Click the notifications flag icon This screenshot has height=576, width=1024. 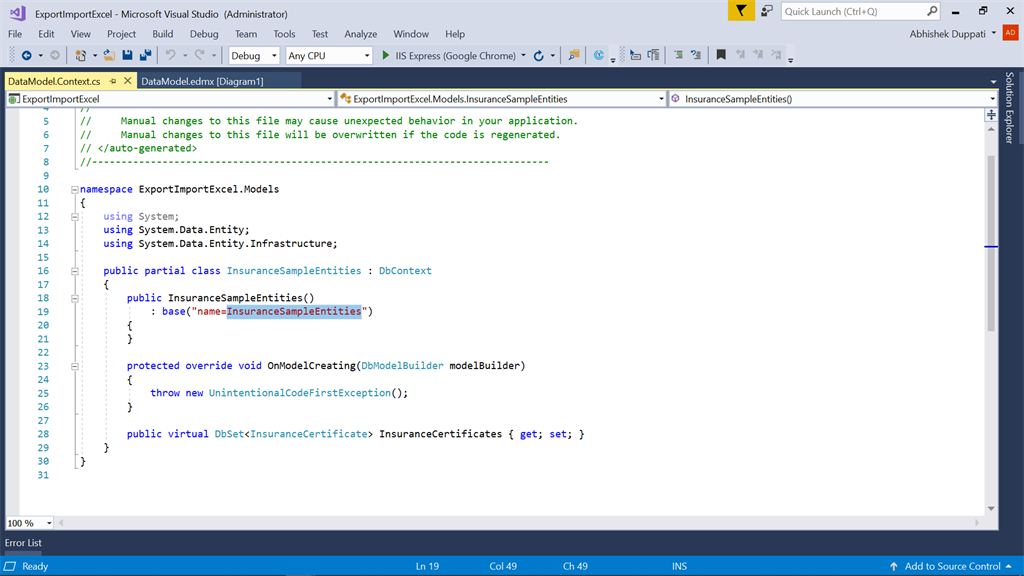click(740, 11)
